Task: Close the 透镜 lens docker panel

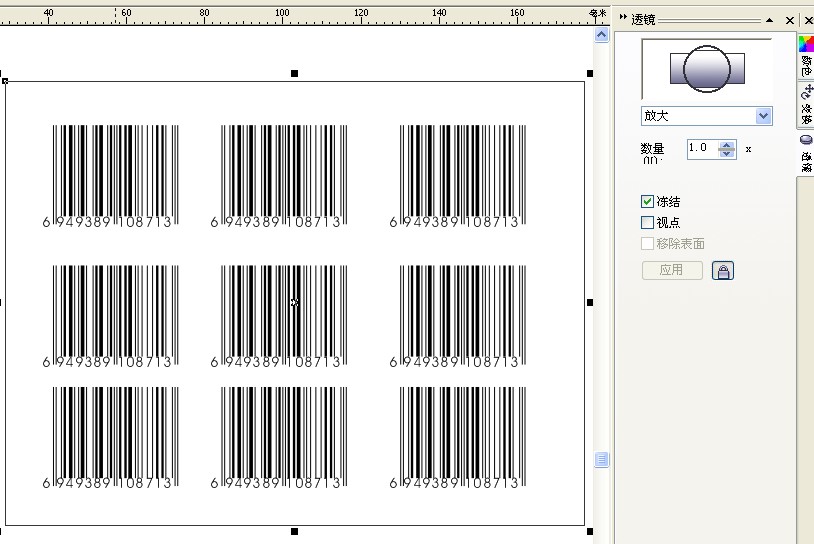Action: (x=790, y=20)
